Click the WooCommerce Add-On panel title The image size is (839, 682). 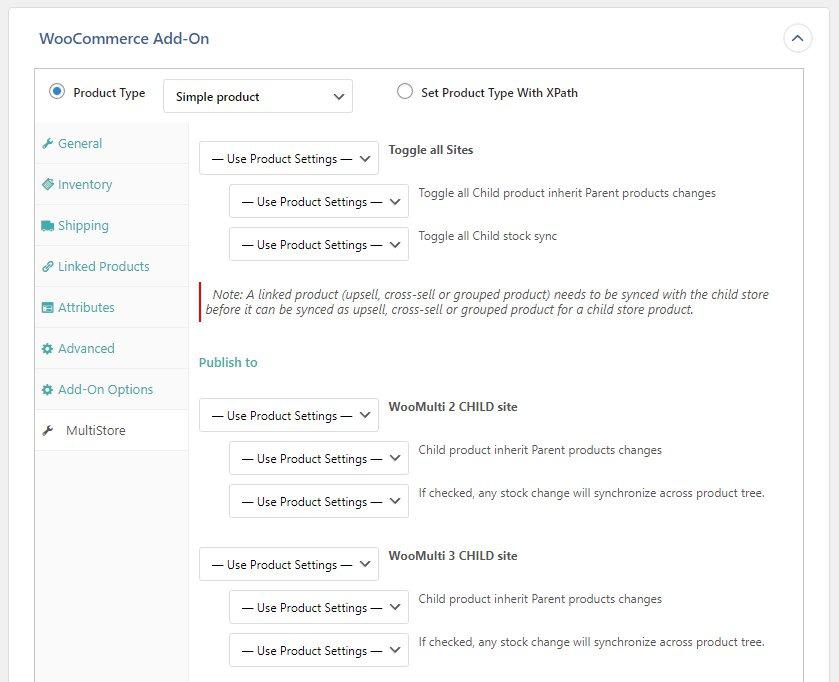[x=124, y=39]
